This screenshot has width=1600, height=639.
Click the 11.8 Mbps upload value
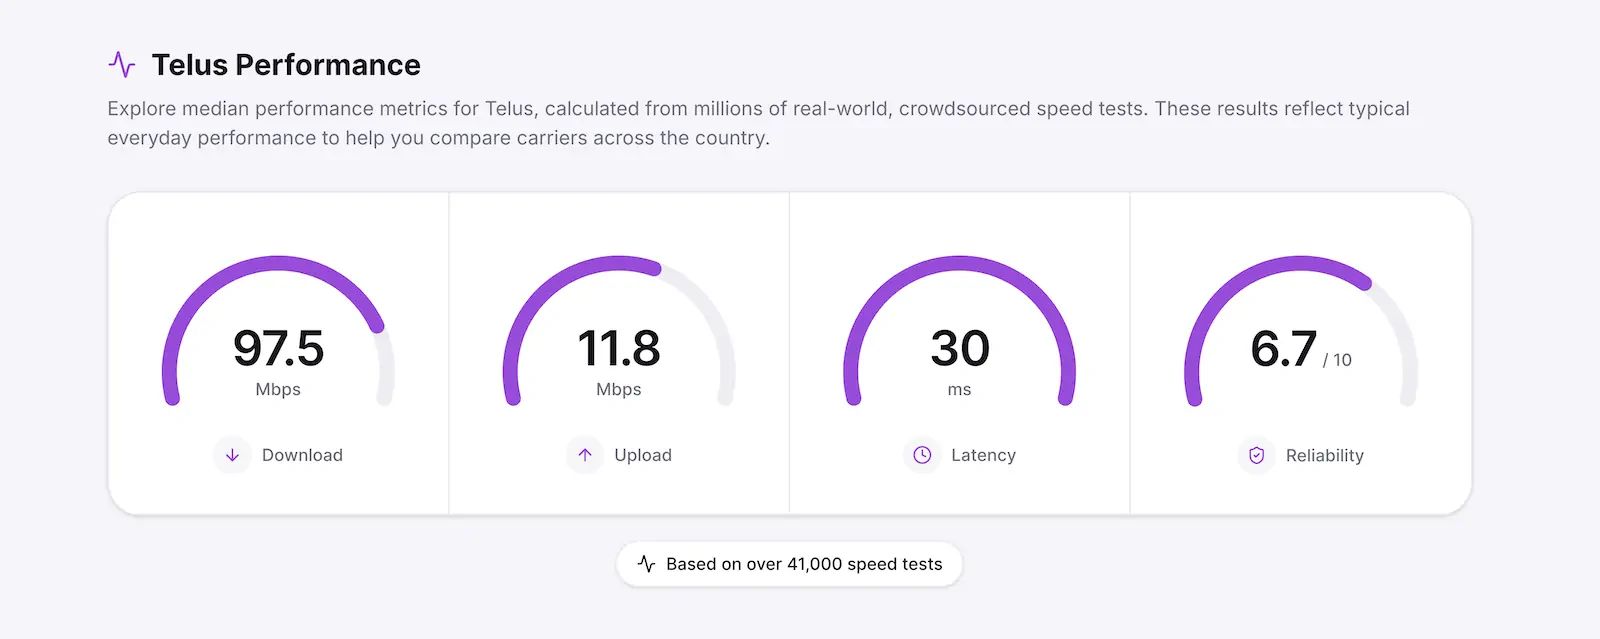(619, 361)
